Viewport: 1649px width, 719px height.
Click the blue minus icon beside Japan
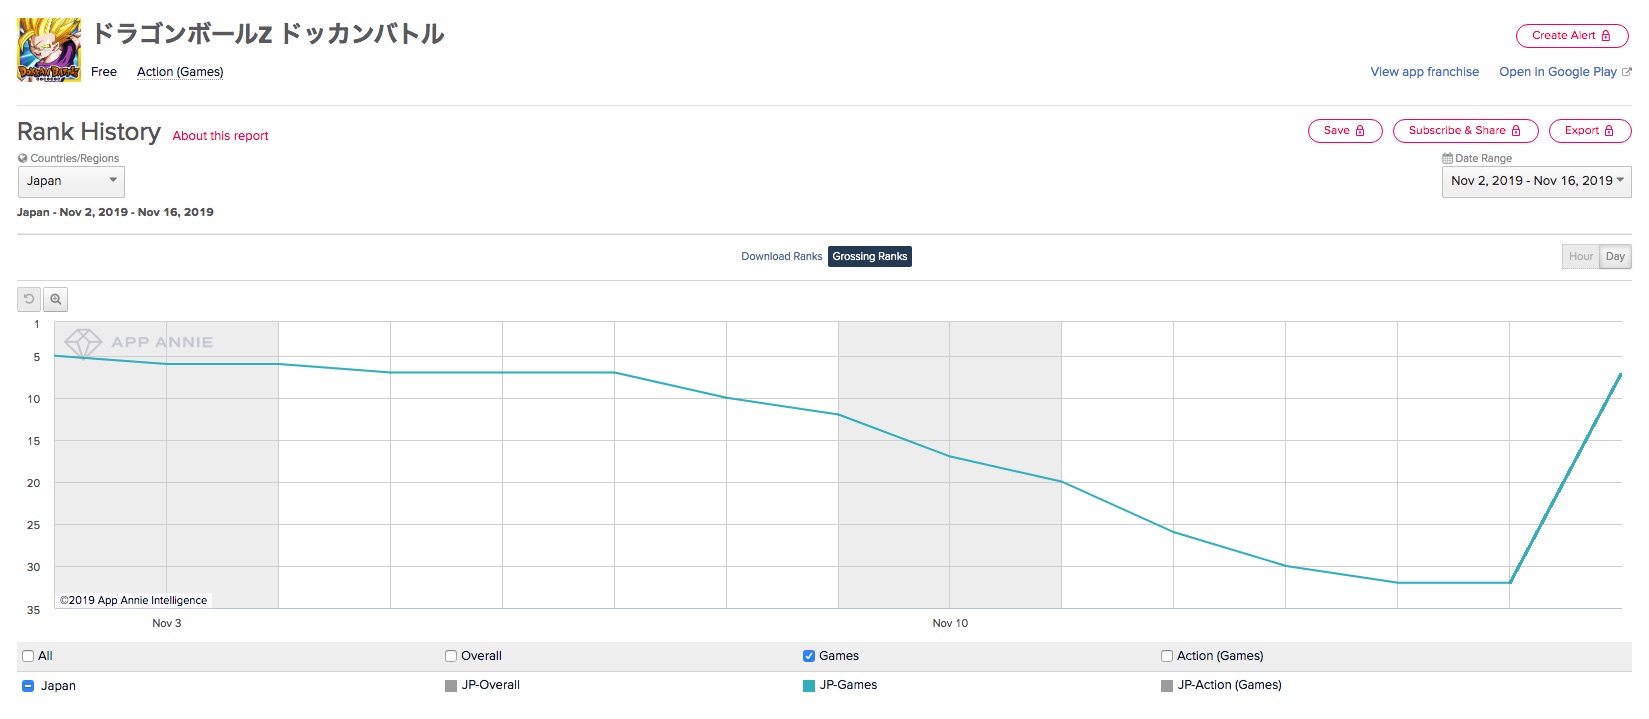[x=28, y=686]
